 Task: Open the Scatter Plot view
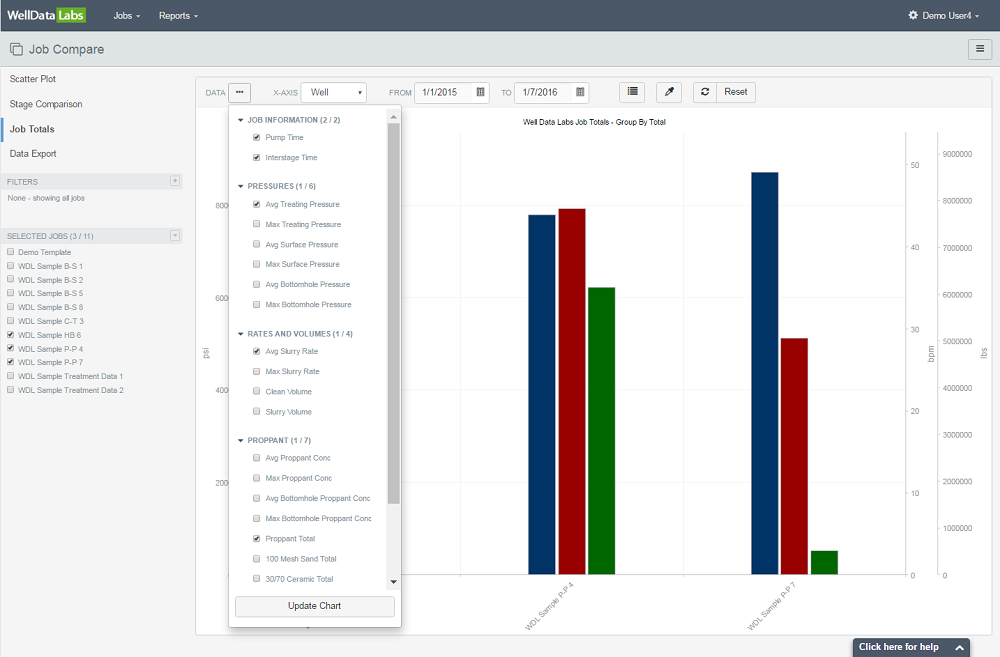33,79
